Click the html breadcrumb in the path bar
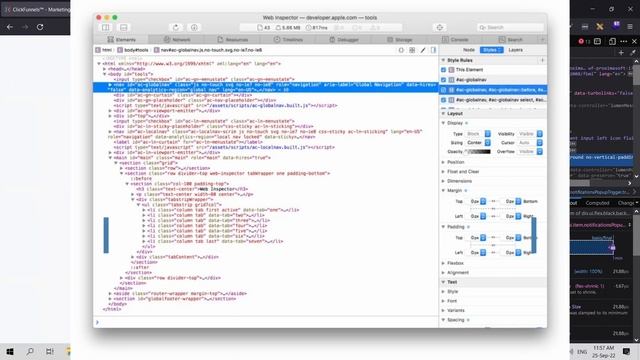Screen dimensions: 640x360 [104, 50]
